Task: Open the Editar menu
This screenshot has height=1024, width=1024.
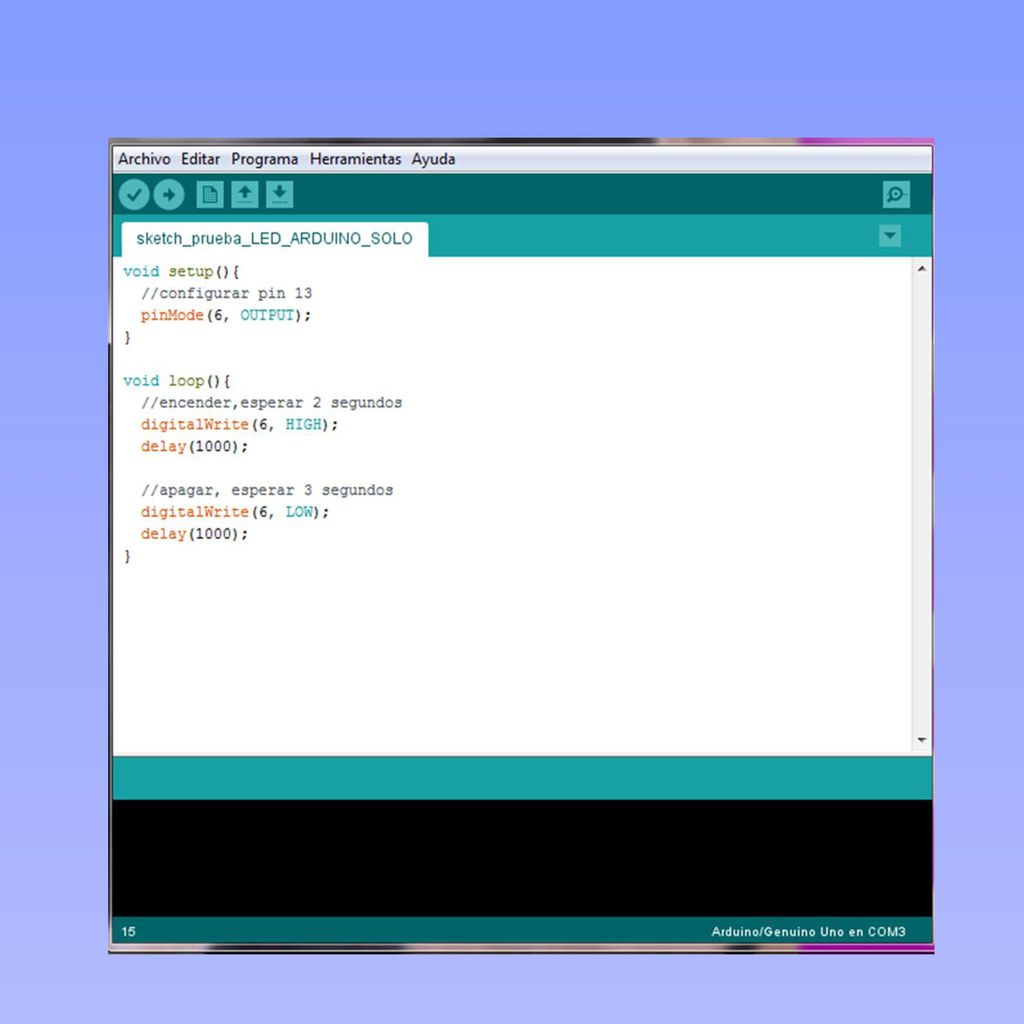Action: [x=200, y=159]
